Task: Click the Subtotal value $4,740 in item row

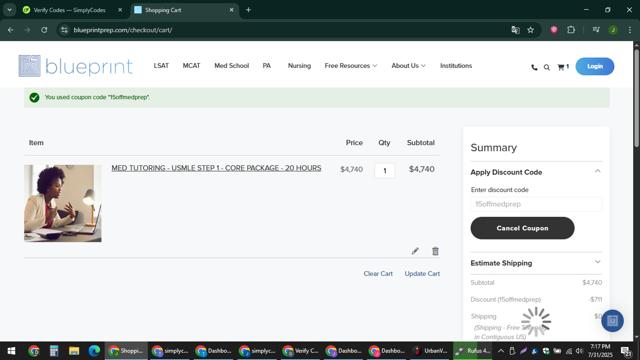Action: 422,169
